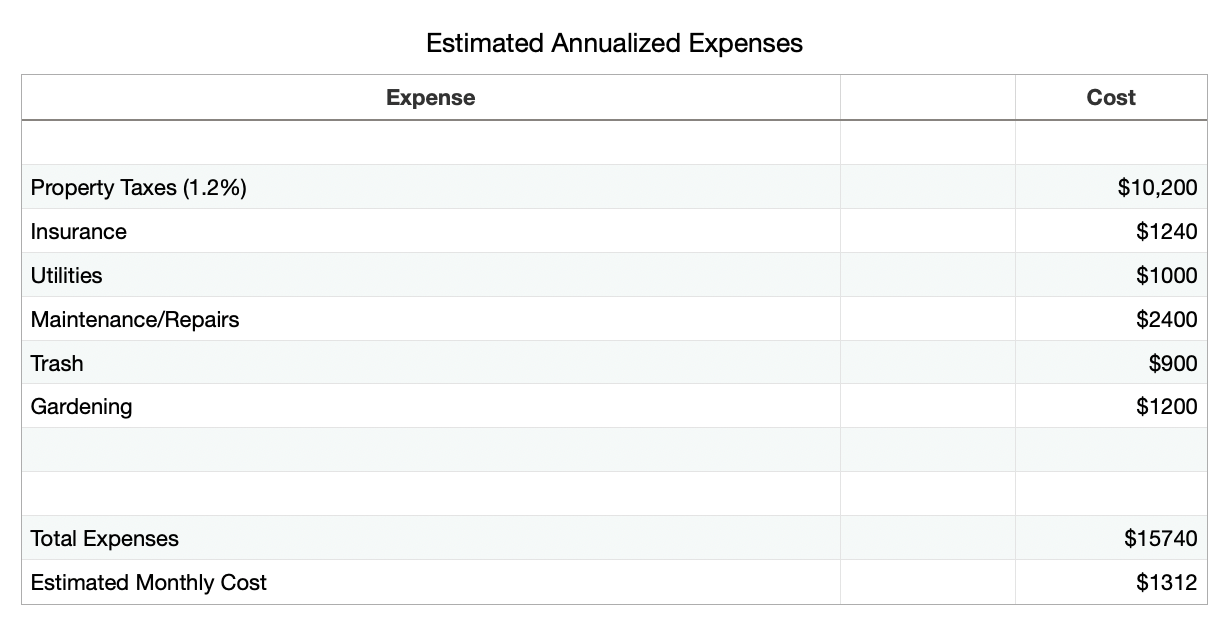The width and height of the screenshot is (1228, 622).
Task: Click the $1240 insurance cost cell
Action: tap(1111, 231)
